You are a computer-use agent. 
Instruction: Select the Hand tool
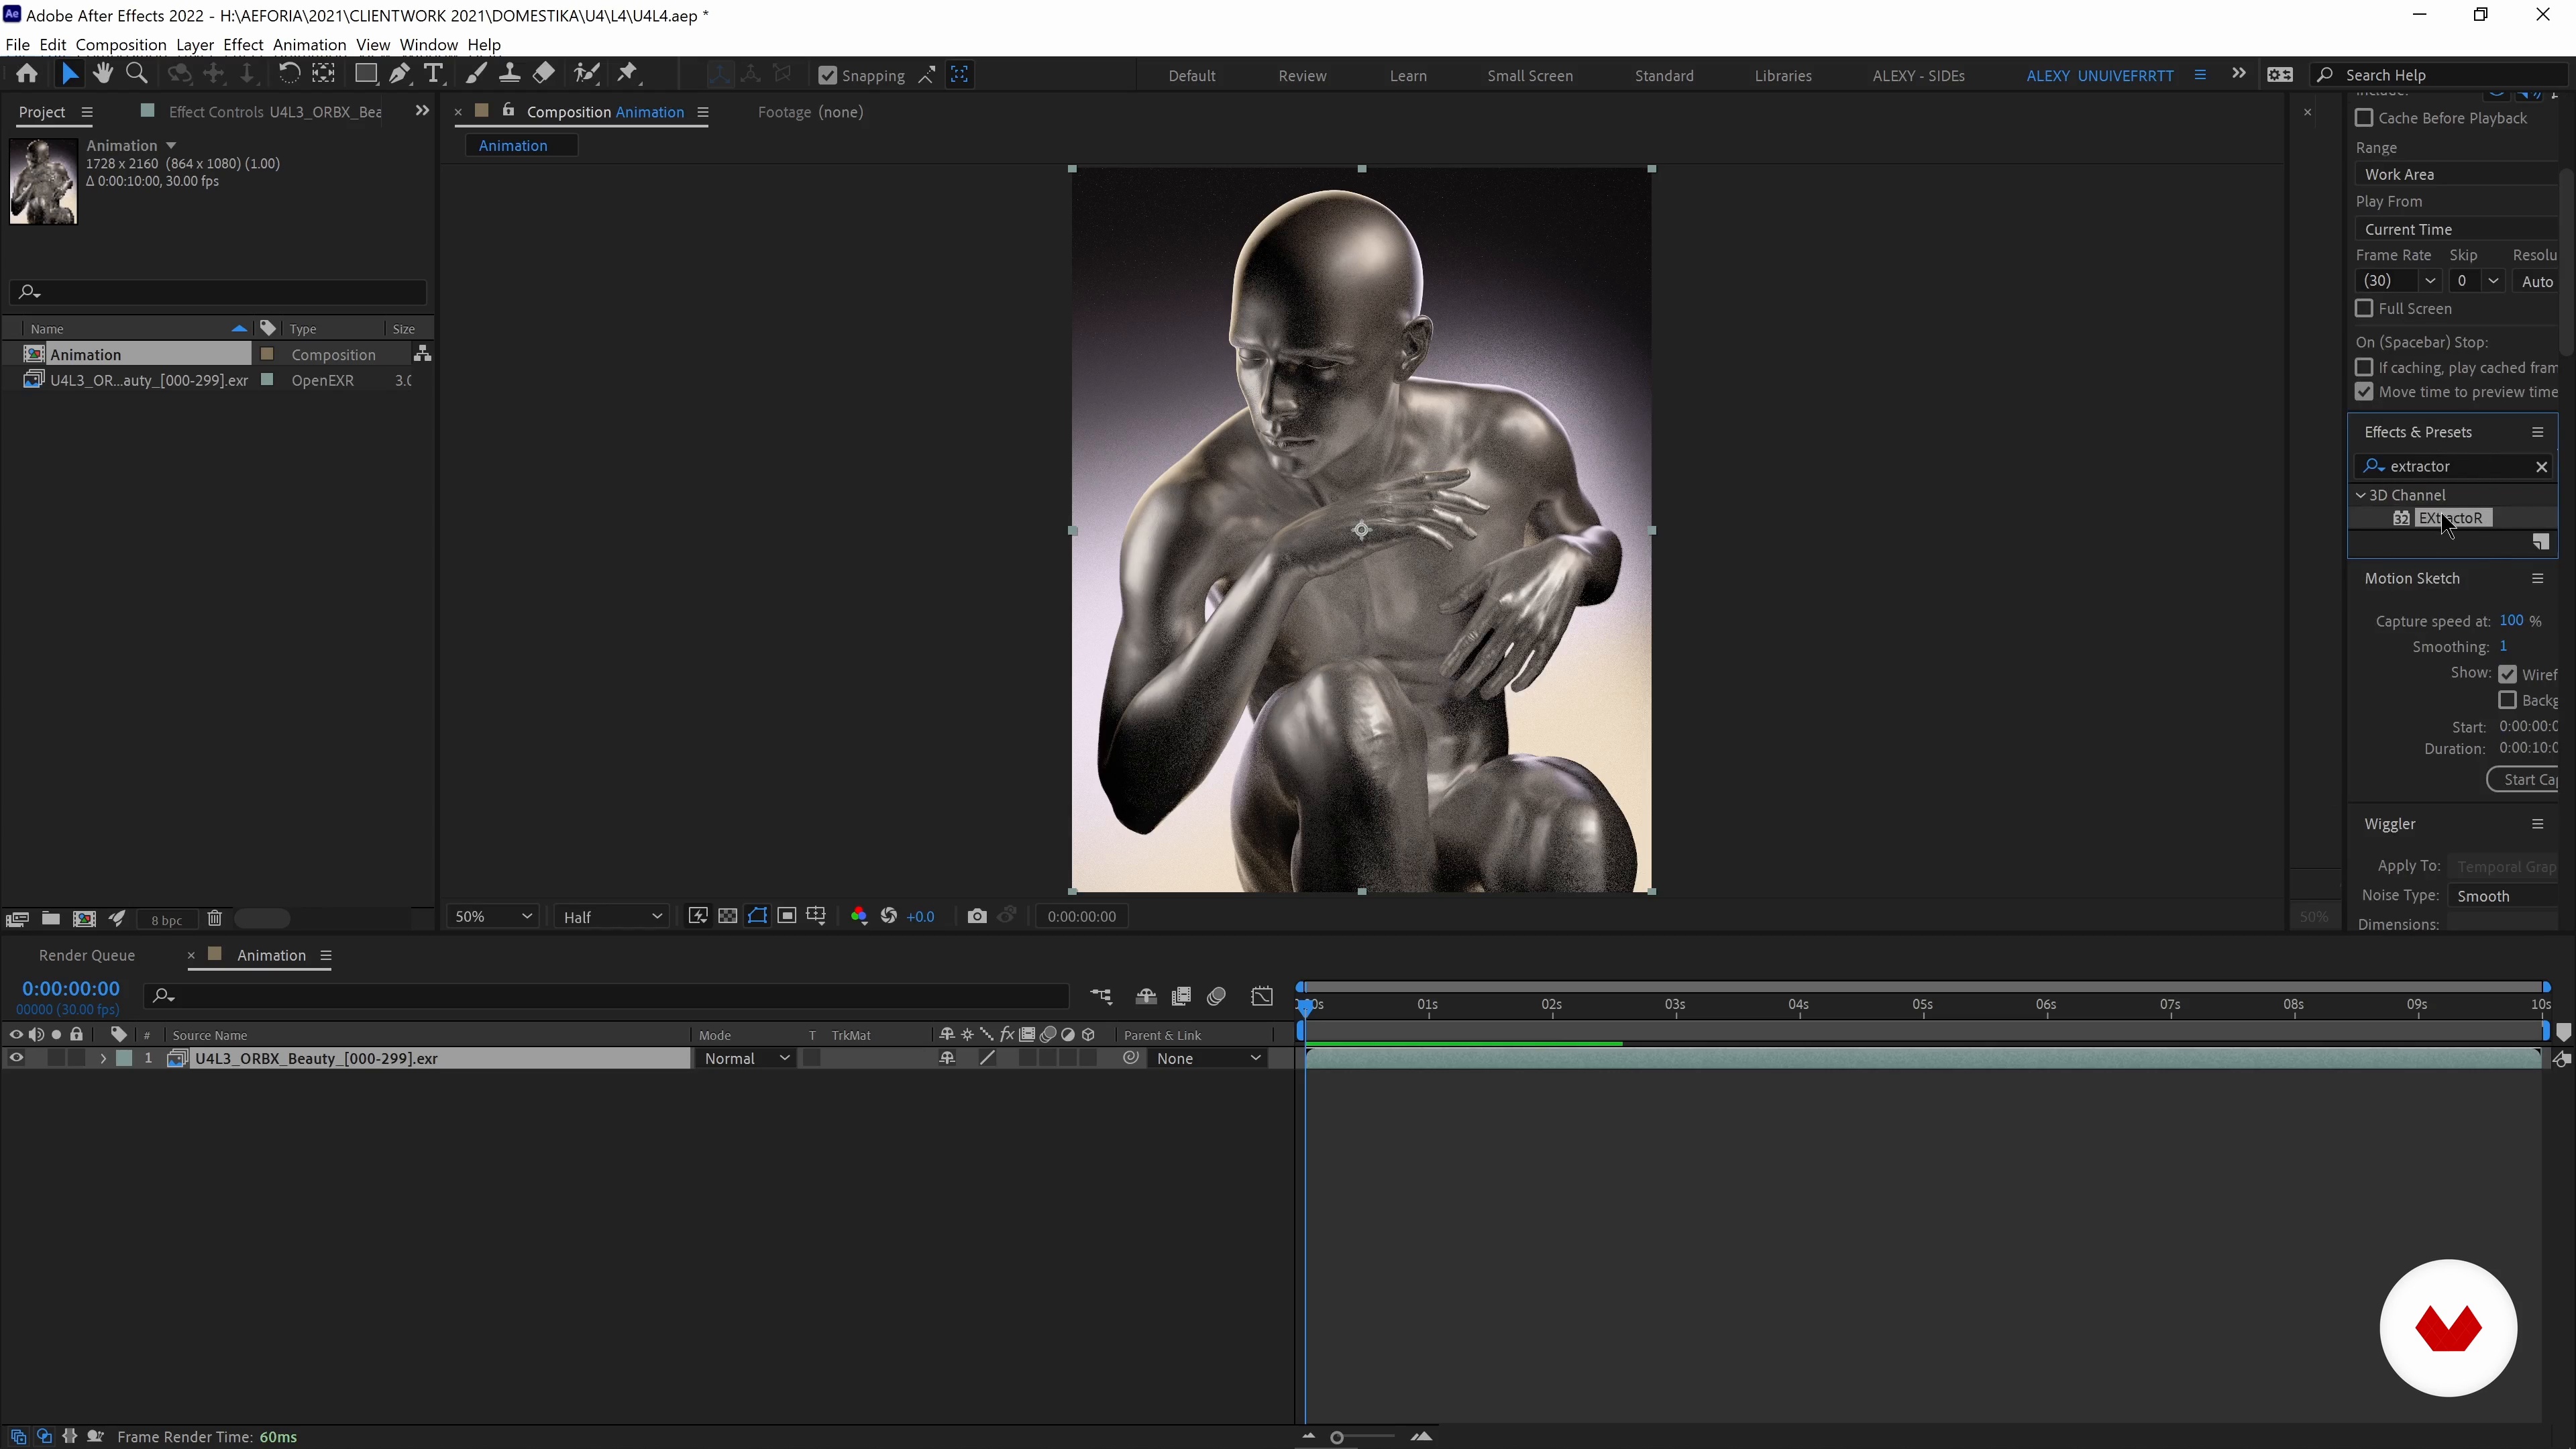pos(102,74)
